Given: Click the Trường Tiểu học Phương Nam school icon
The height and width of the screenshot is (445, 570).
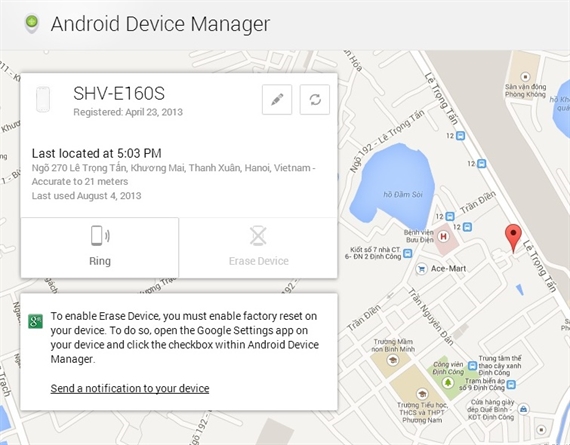Looking at the screenshot, I should tap(422, 394).
